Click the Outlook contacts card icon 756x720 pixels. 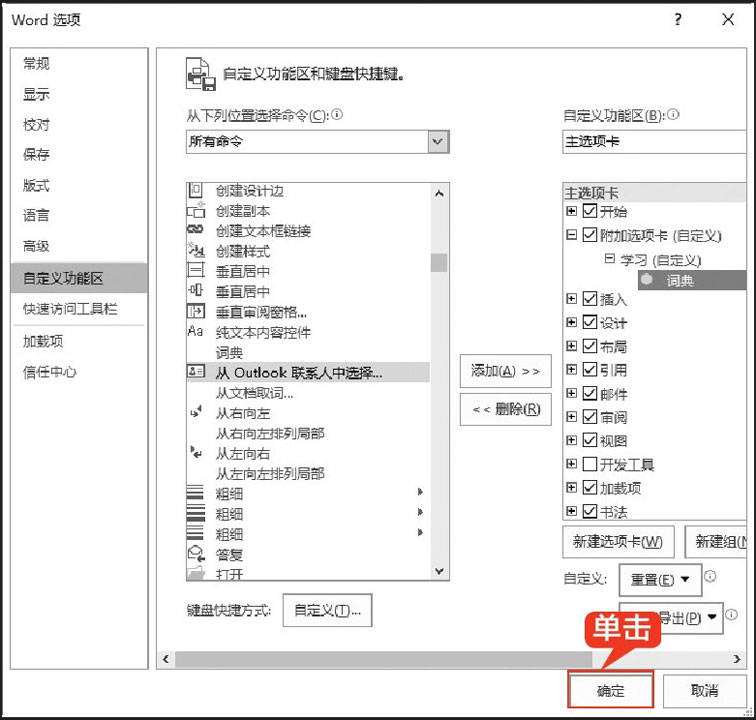pos(195,371)
